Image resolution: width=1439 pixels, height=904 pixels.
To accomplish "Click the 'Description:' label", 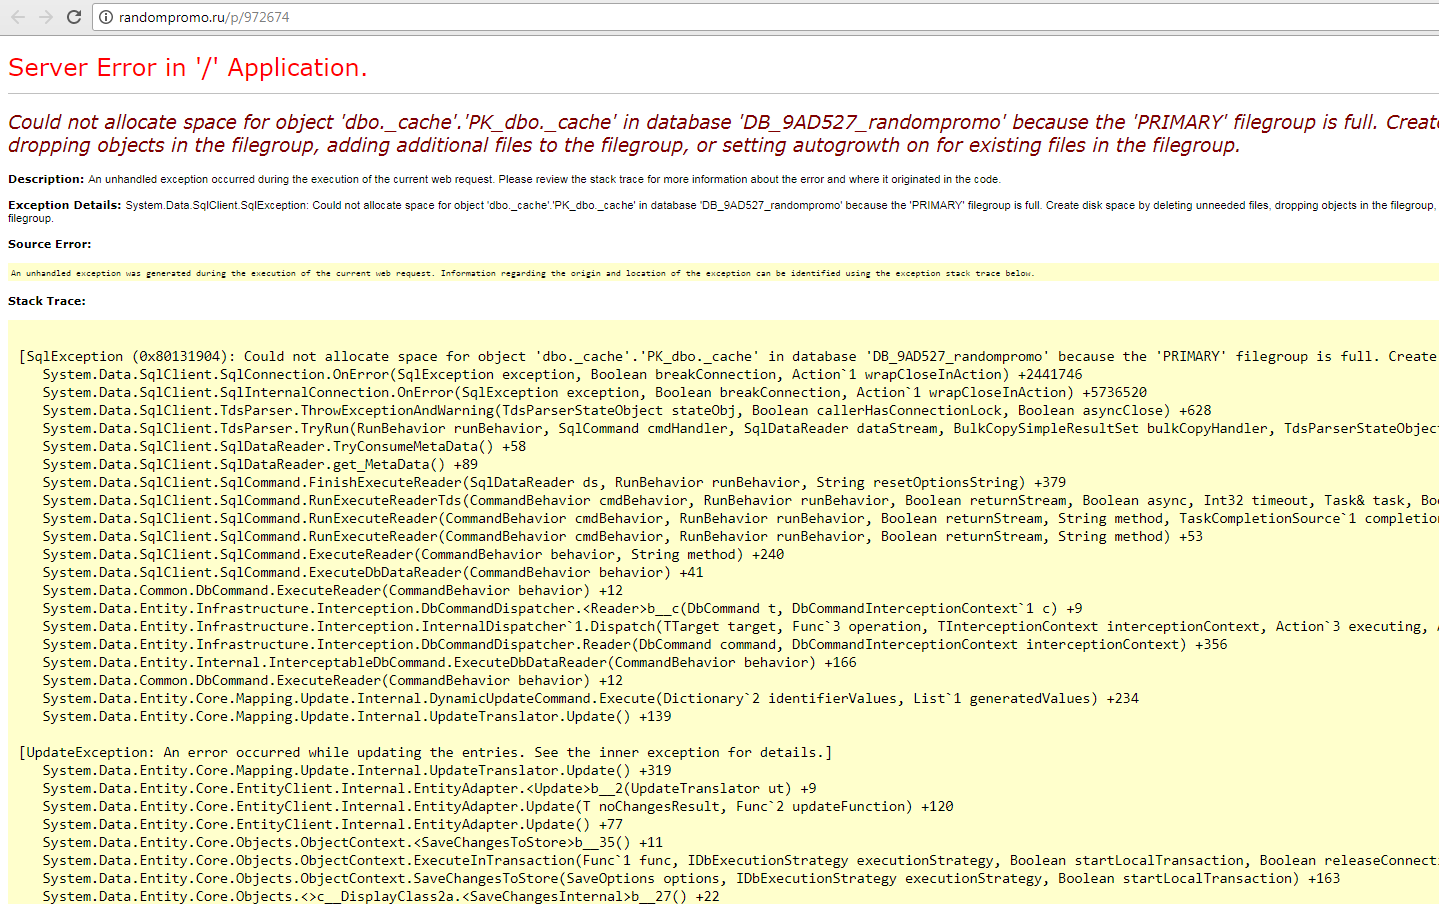I will [46, 179].
